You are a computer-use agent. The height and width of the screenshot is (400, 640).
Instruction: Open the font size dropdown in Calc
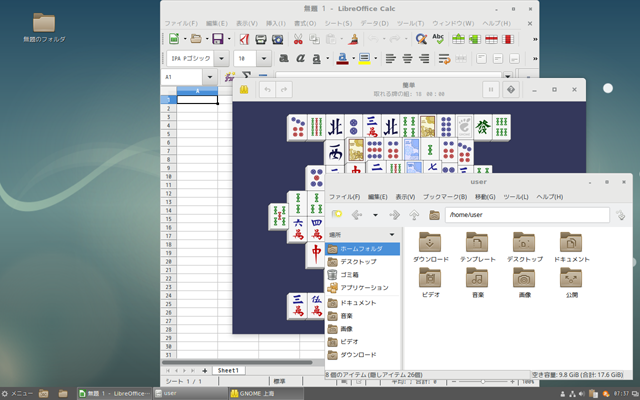(x=264, y=58)
